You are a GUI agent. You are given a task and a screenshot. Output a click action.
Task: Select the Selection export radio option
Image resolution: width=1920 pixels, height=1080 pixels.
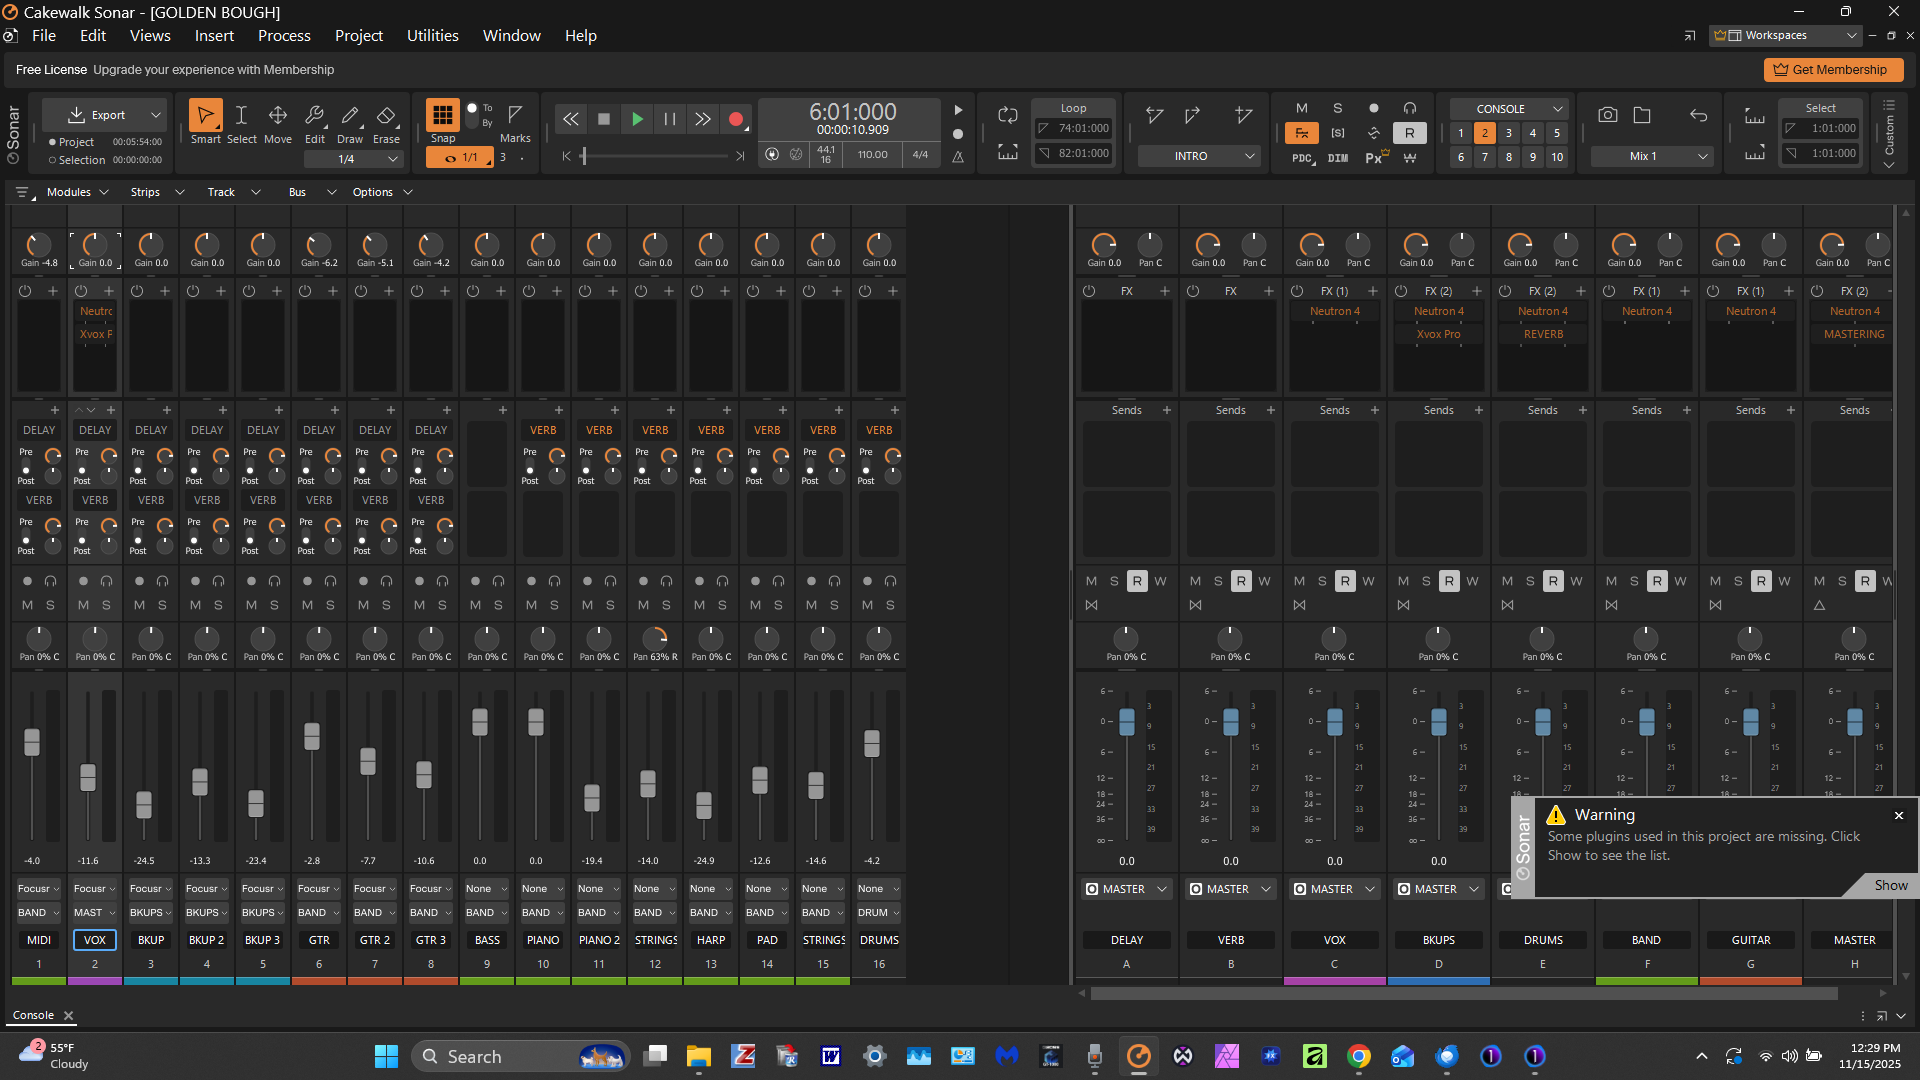tap(53, 160)
